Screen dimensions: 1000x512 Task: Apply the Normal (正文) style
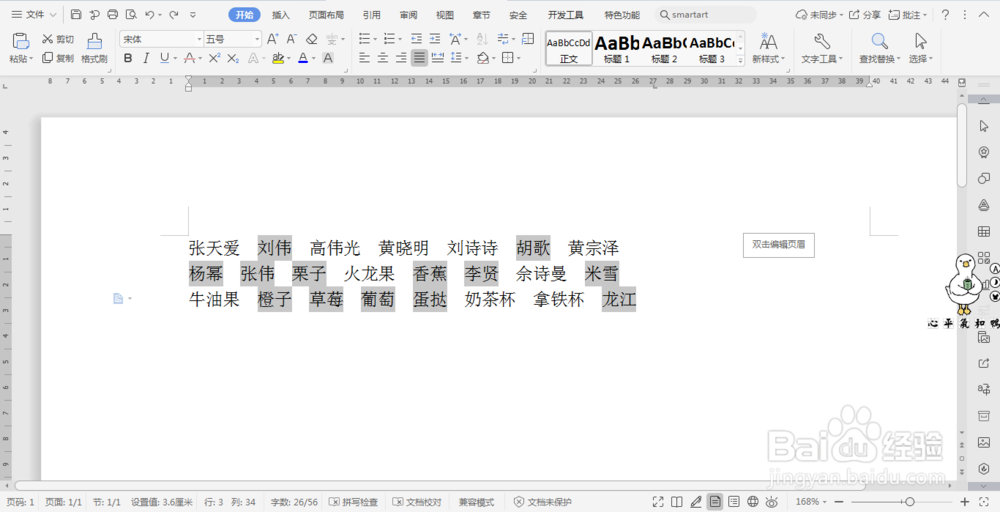pyautogui.click(x=569, y=48)
